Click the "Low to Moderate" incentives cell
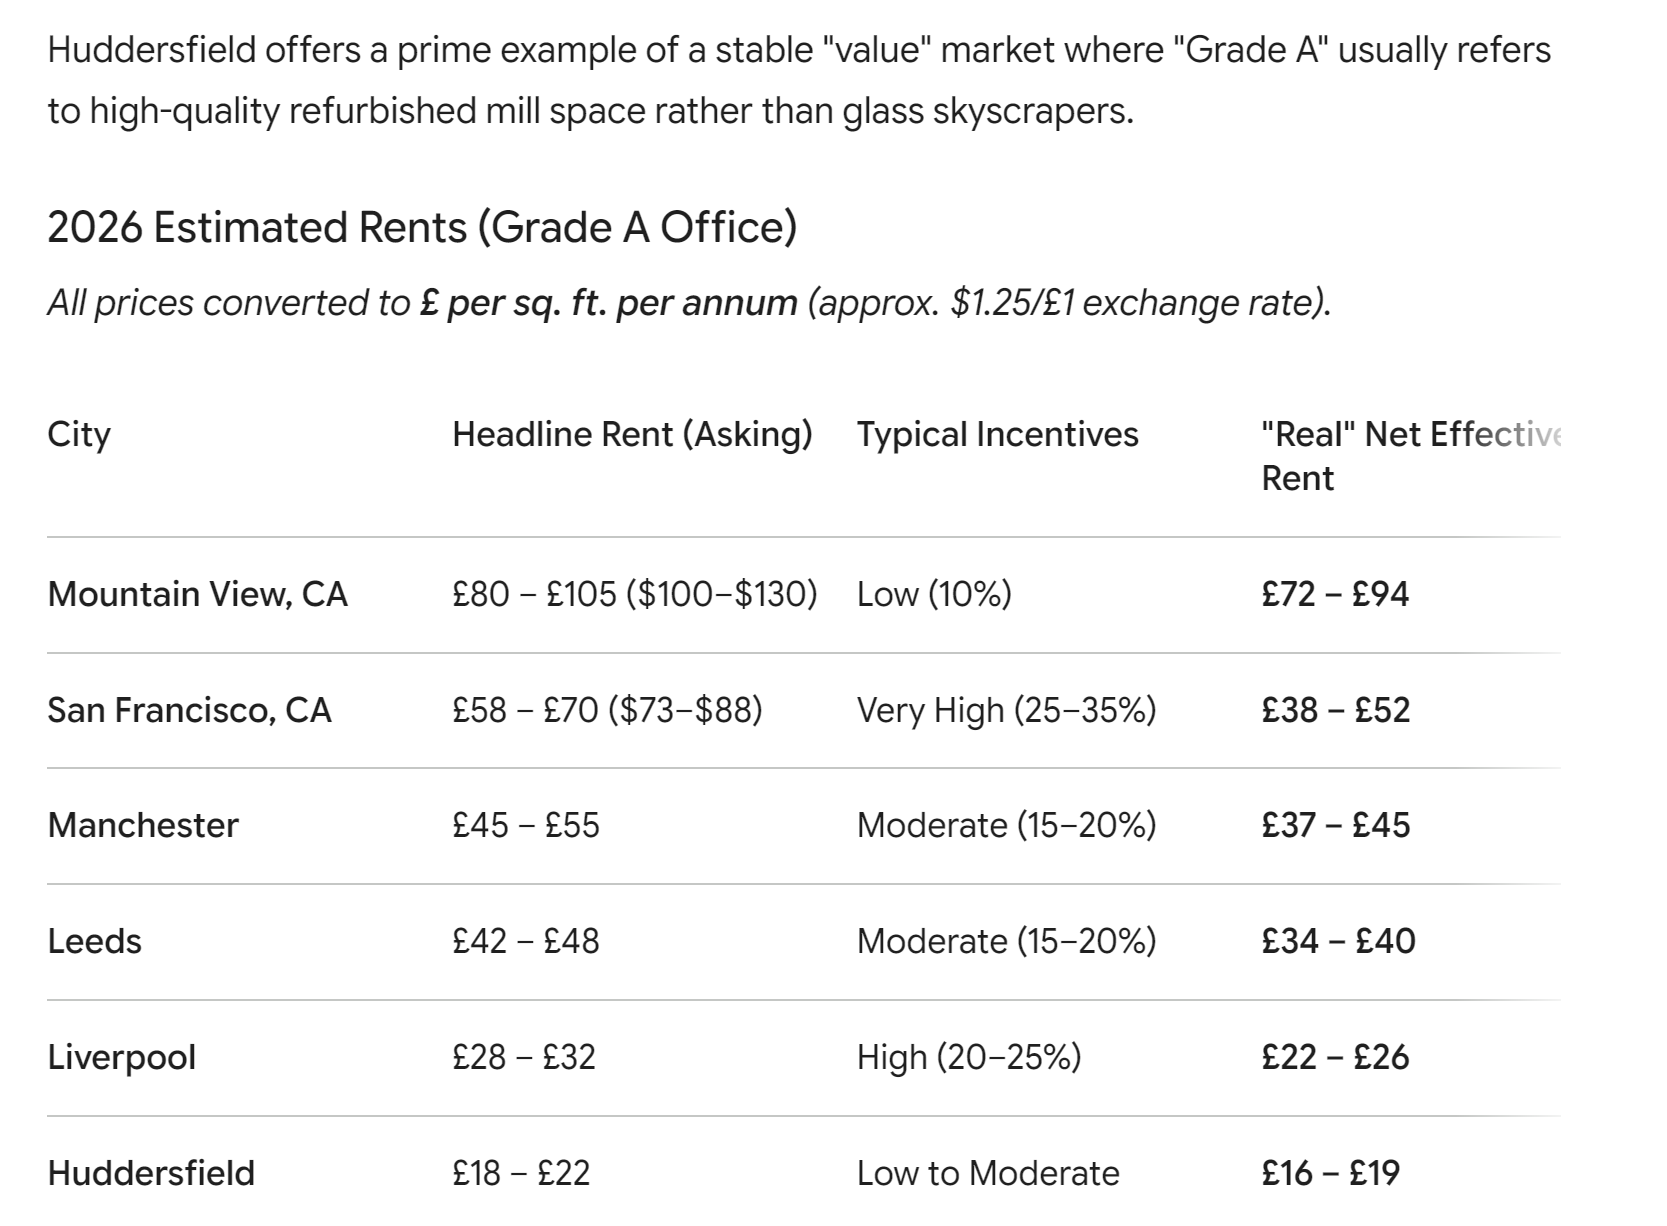 point(988,1174)
